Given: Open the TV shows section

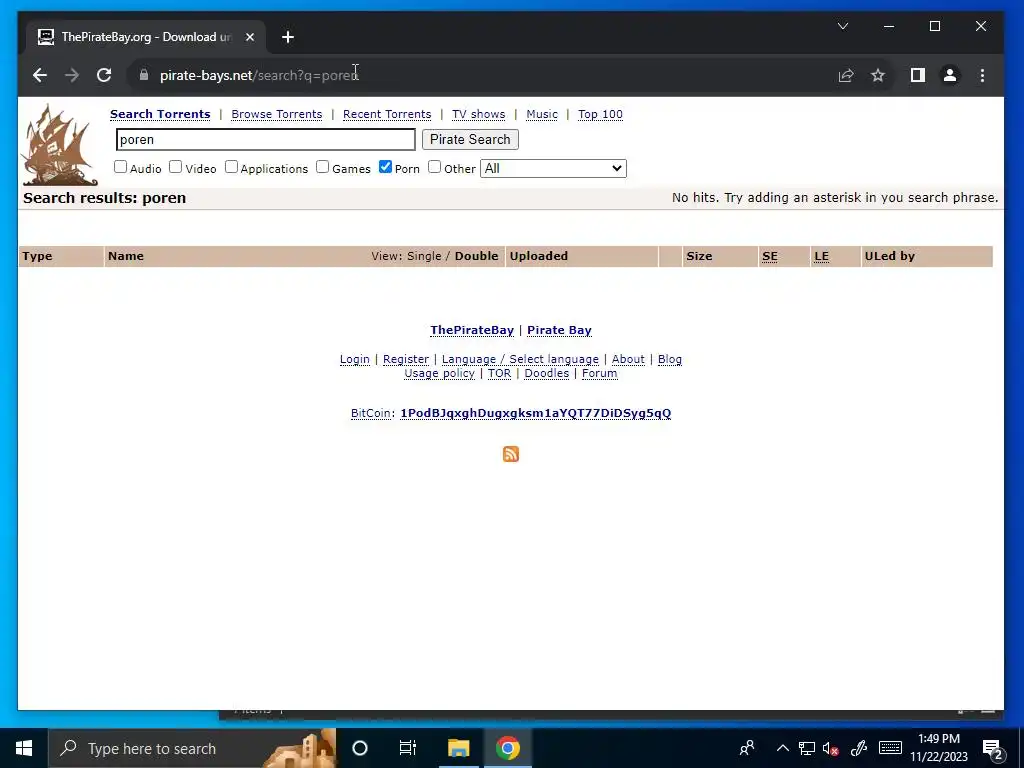Looking at the screenshot, I should 479,114.
